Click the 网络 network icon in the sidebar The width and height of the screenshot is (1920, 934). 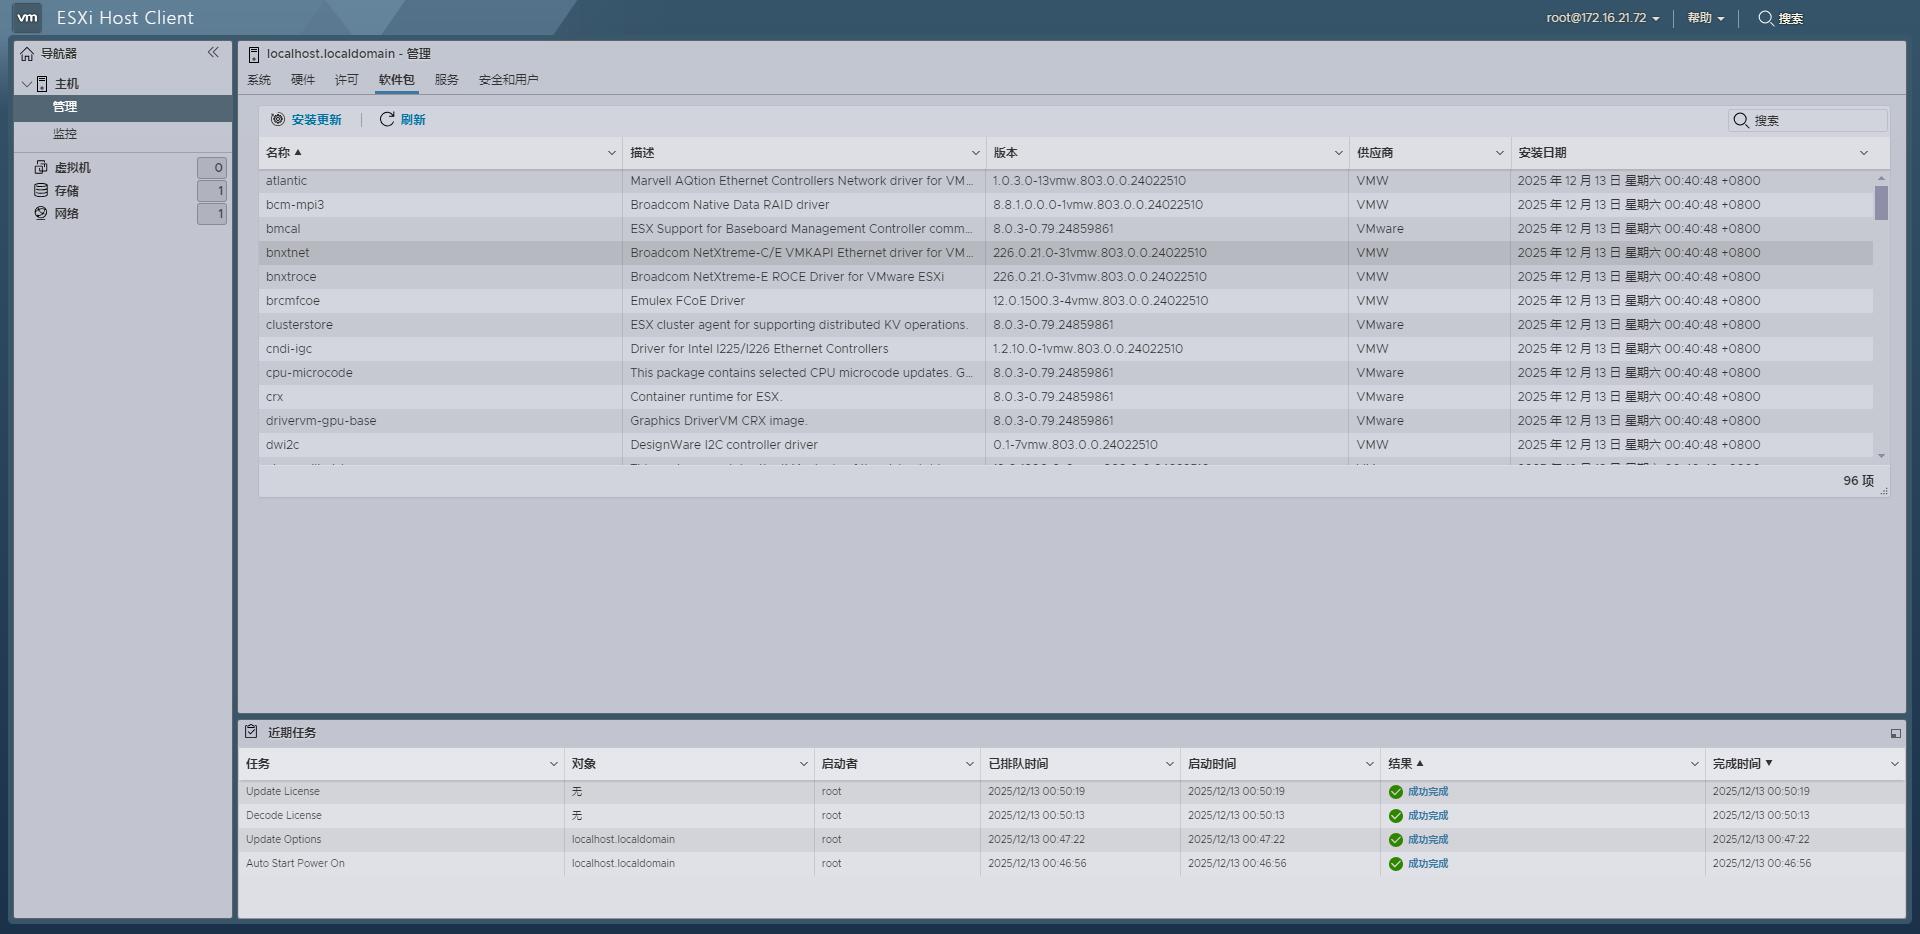pyautogui.click(x=40, y=213)
